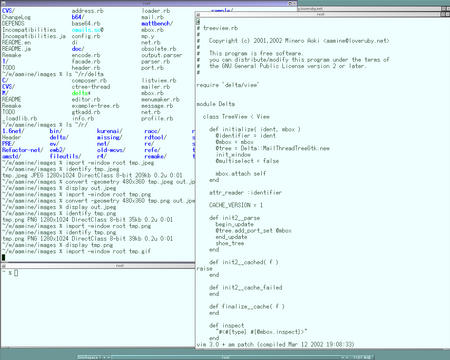Click menumaker.rb in listing
The image size is (450, 360).
[x=160, y=100]
